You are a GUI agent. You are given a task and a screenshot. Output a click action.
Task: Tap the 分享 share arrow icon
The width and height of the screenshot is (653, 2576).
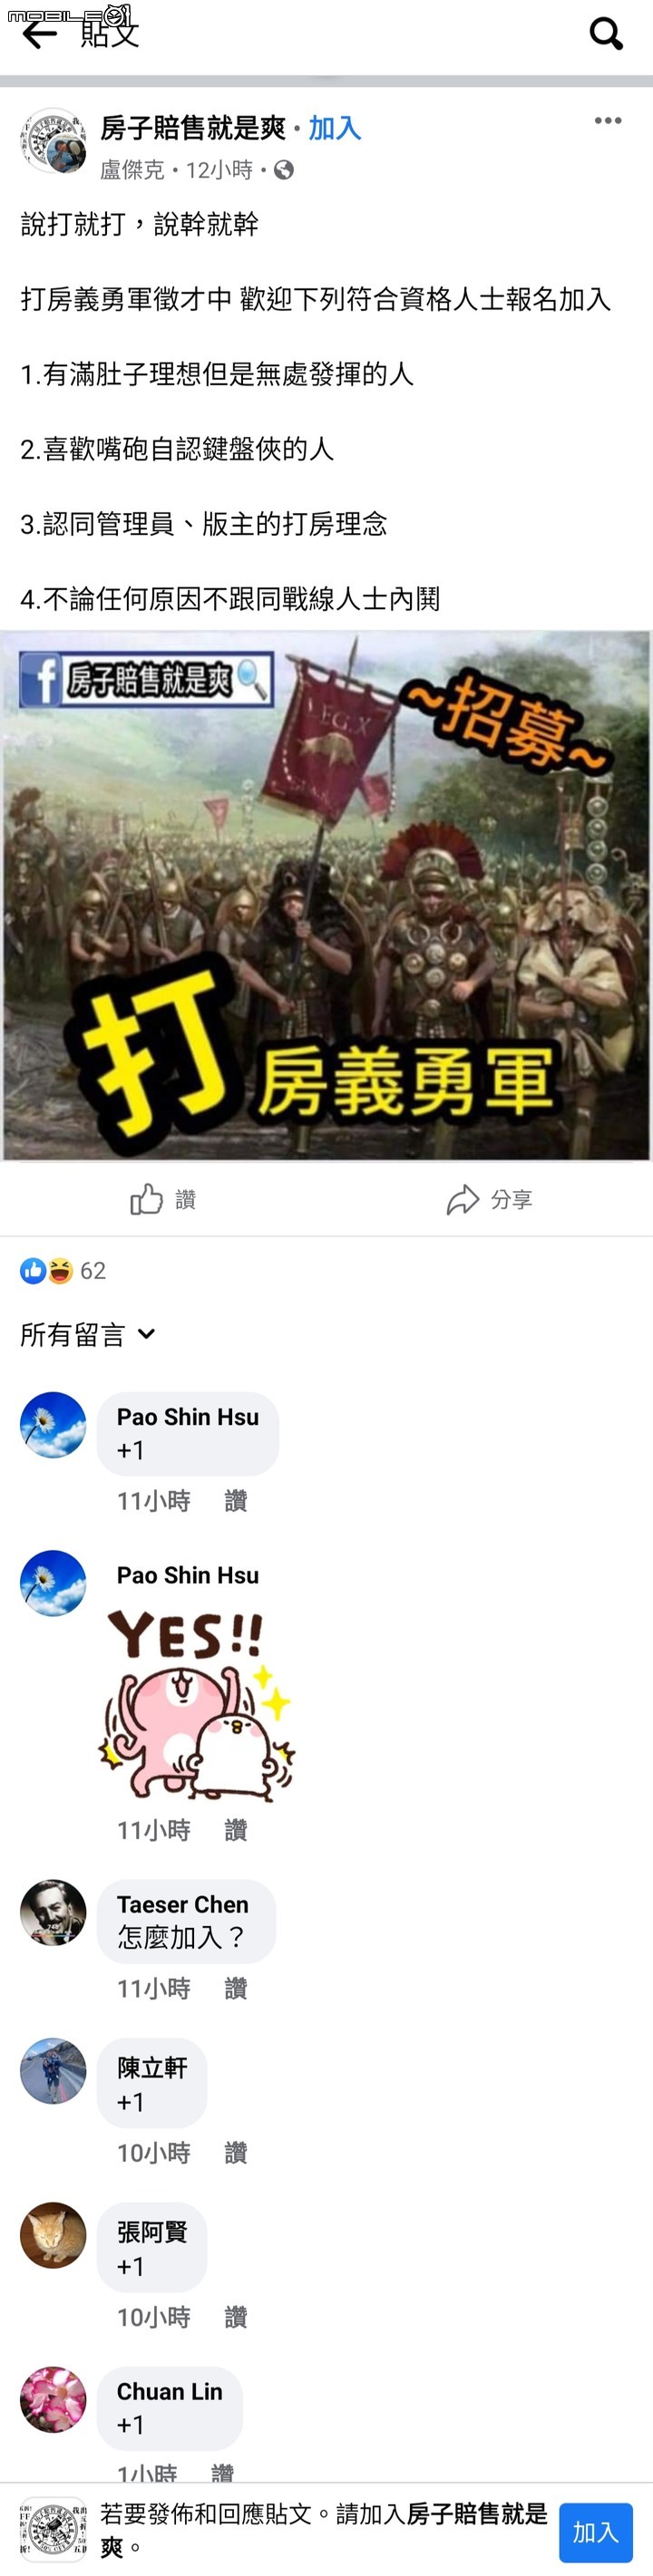(x=463, y=1199)
